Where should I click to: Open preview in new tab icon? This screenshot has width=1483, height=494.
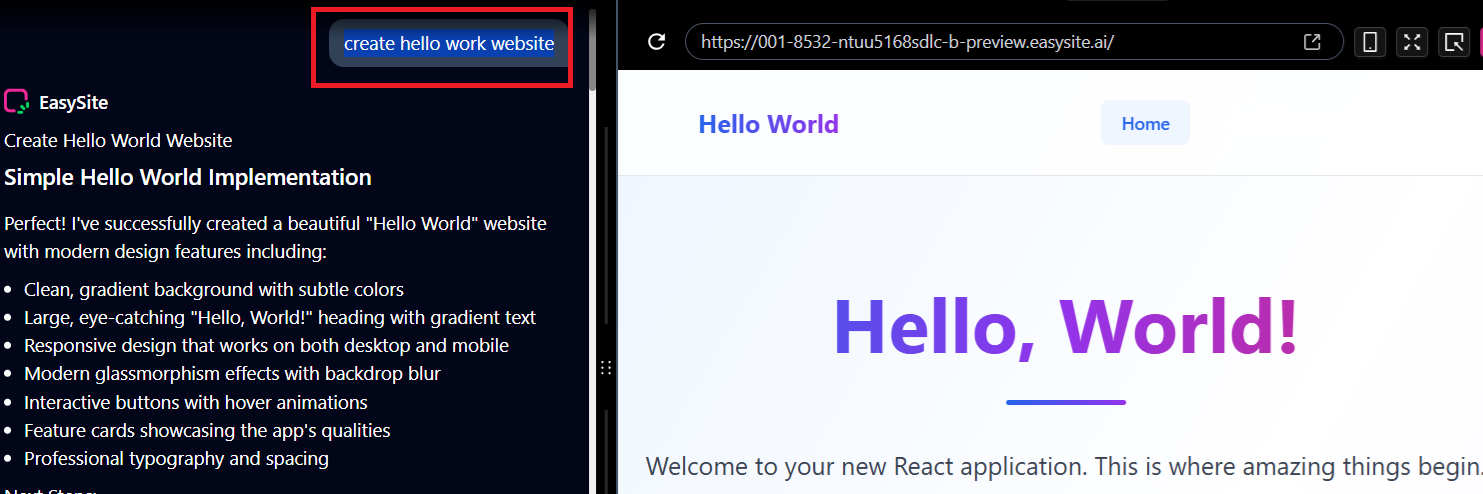click(x=1312, y=42)
